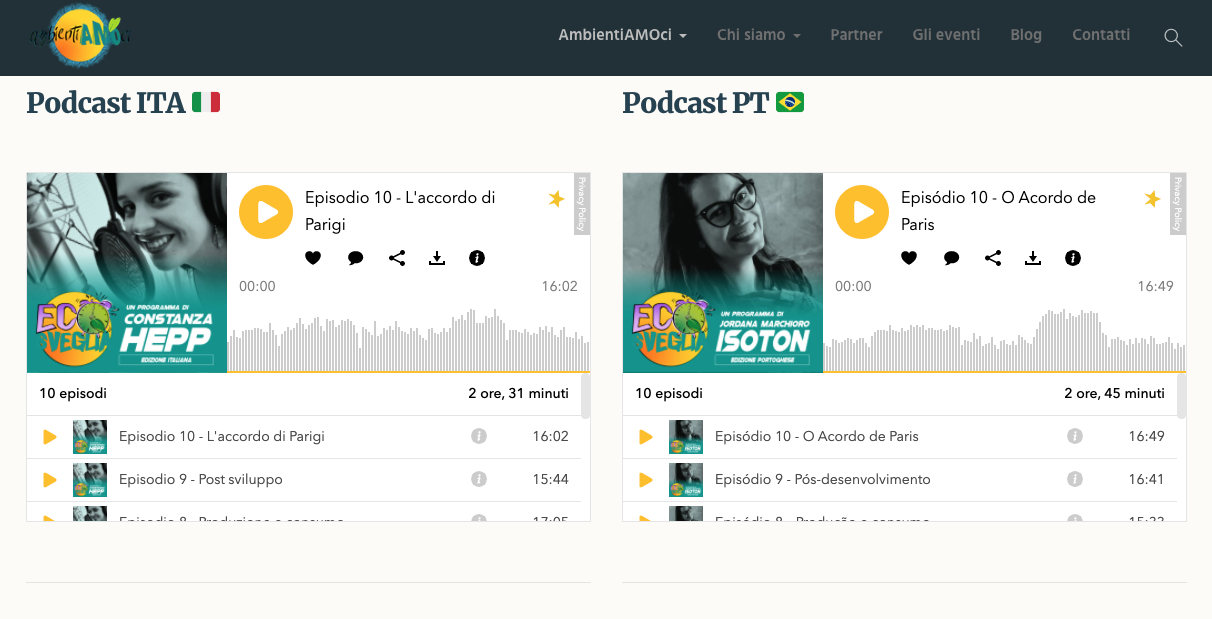Open the Blog menu item
The width and height of the screenshot is (1212, 619).
coord(1026,35)
